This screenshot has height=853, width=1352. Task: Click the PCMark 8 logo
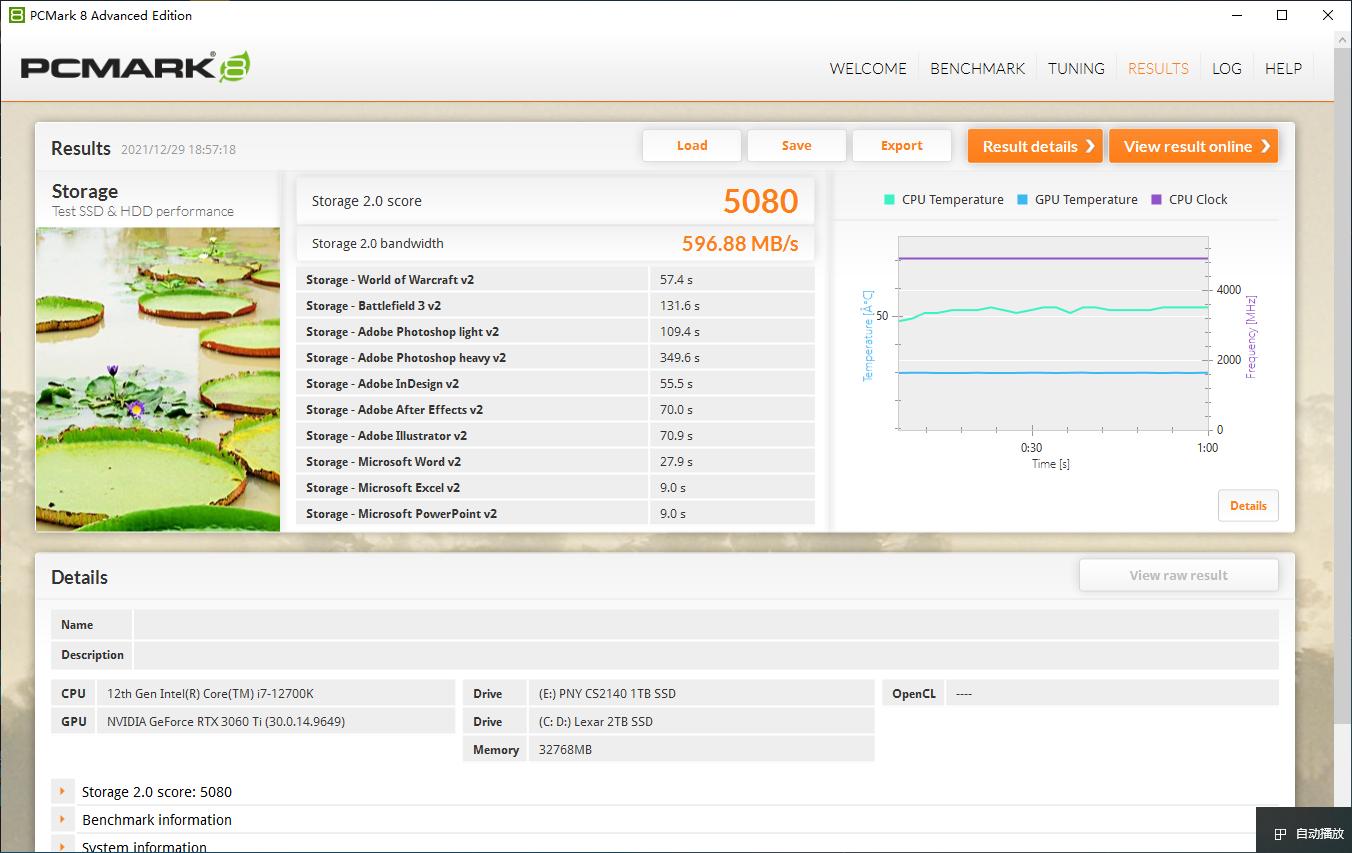135,67
